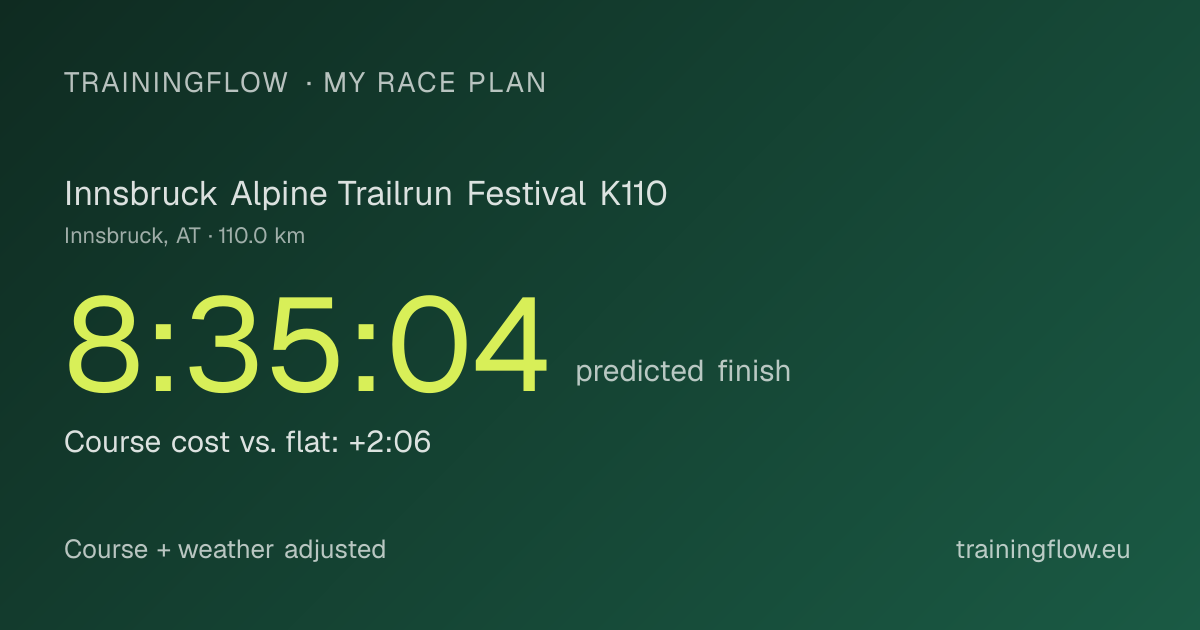The image size is (1200, 630).
Task: Select the word Alpine in race title
Action: tap(279, 194)
